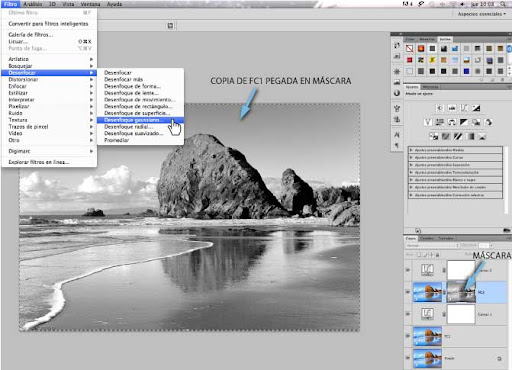Toggle visibility of the FC1 layer

(x=408, y=336)
